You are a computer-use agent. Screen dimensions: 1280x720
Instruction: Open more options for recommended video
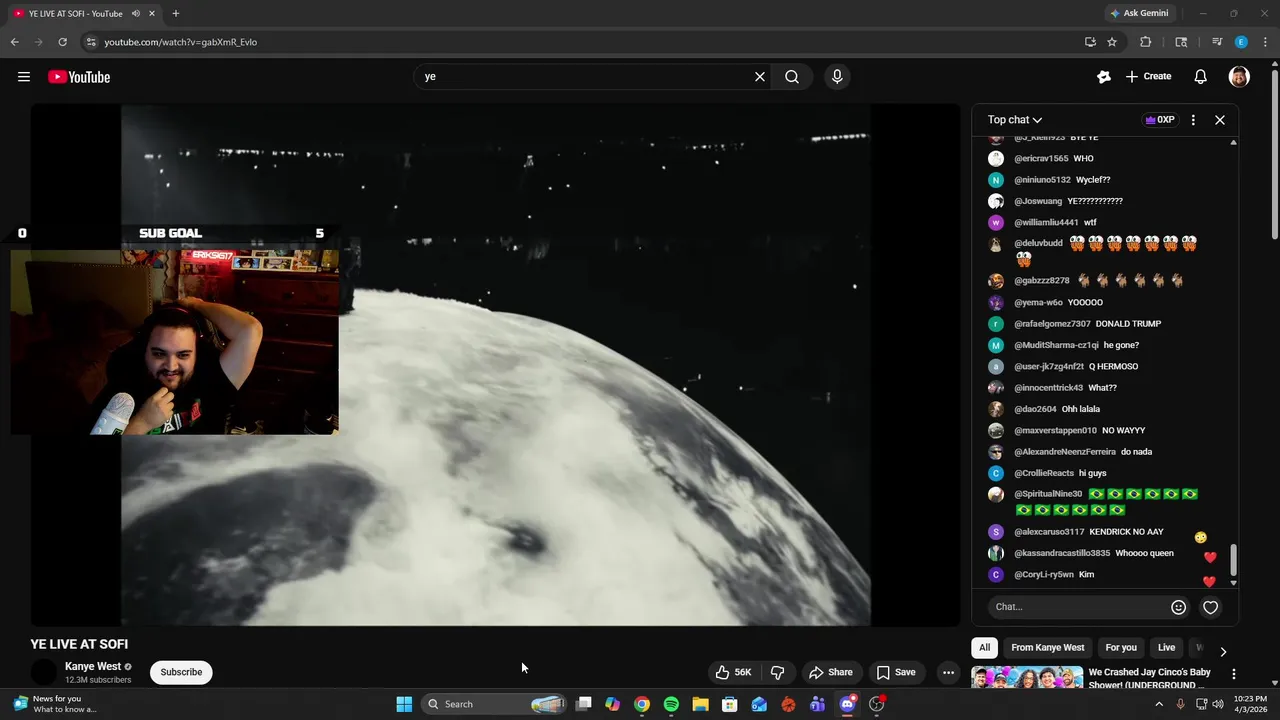(1234, 674)
